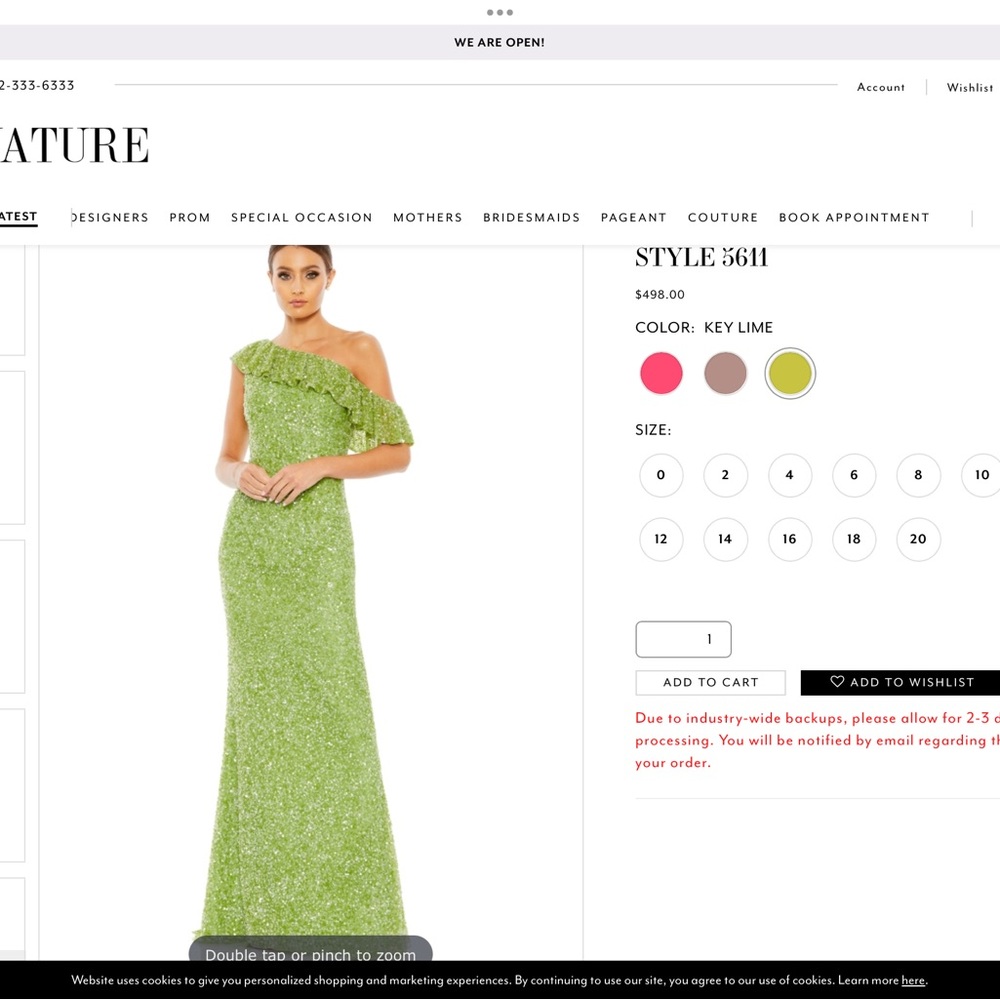Open the COUTURE menu
The image size is (1000, 1000).
coord(723,217)
